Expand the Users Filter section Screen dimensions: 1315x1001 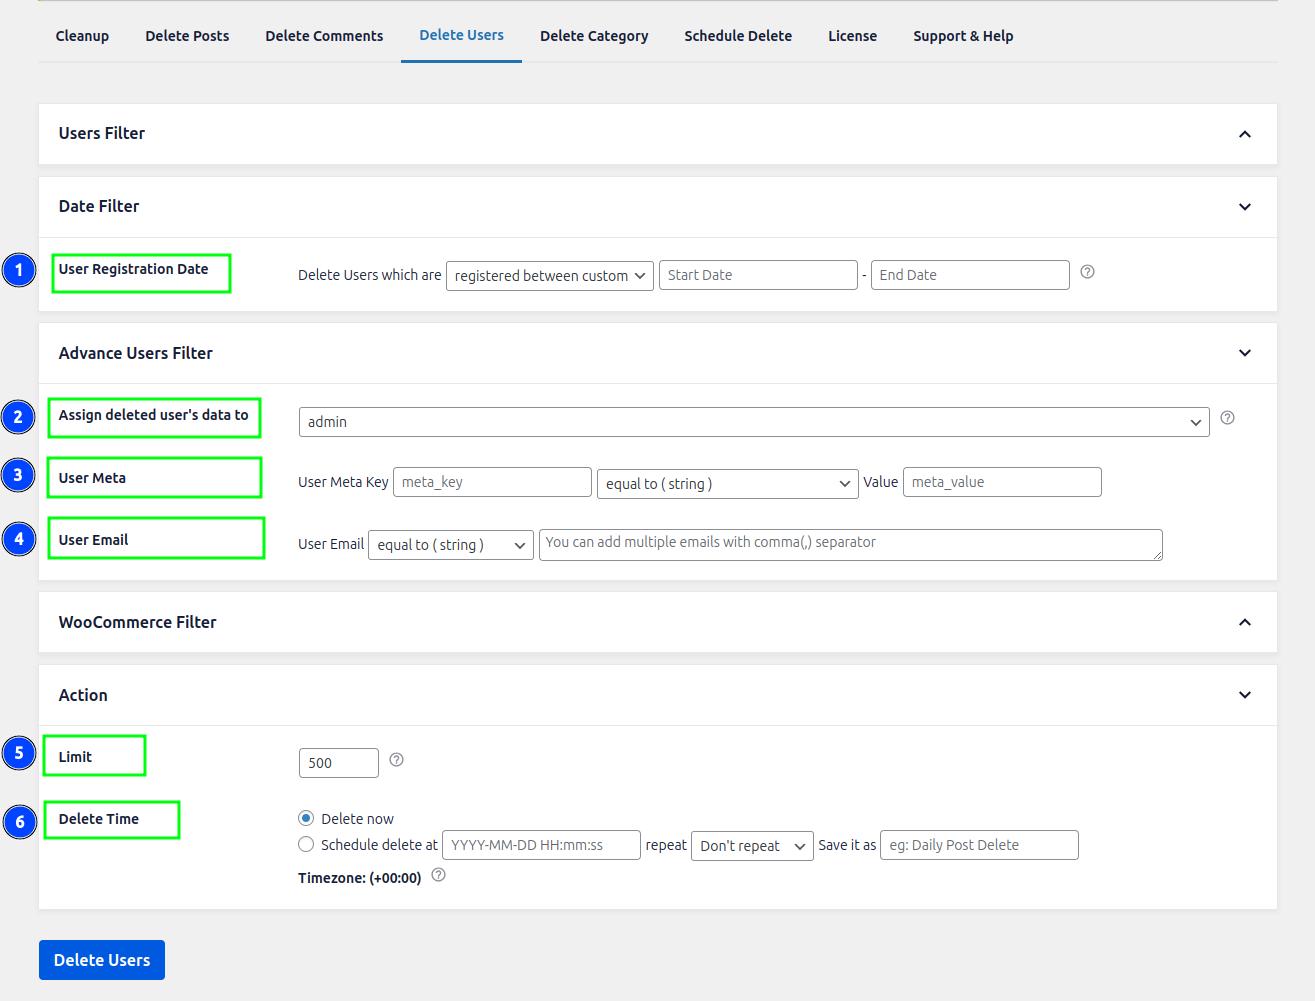[1244, 134]
